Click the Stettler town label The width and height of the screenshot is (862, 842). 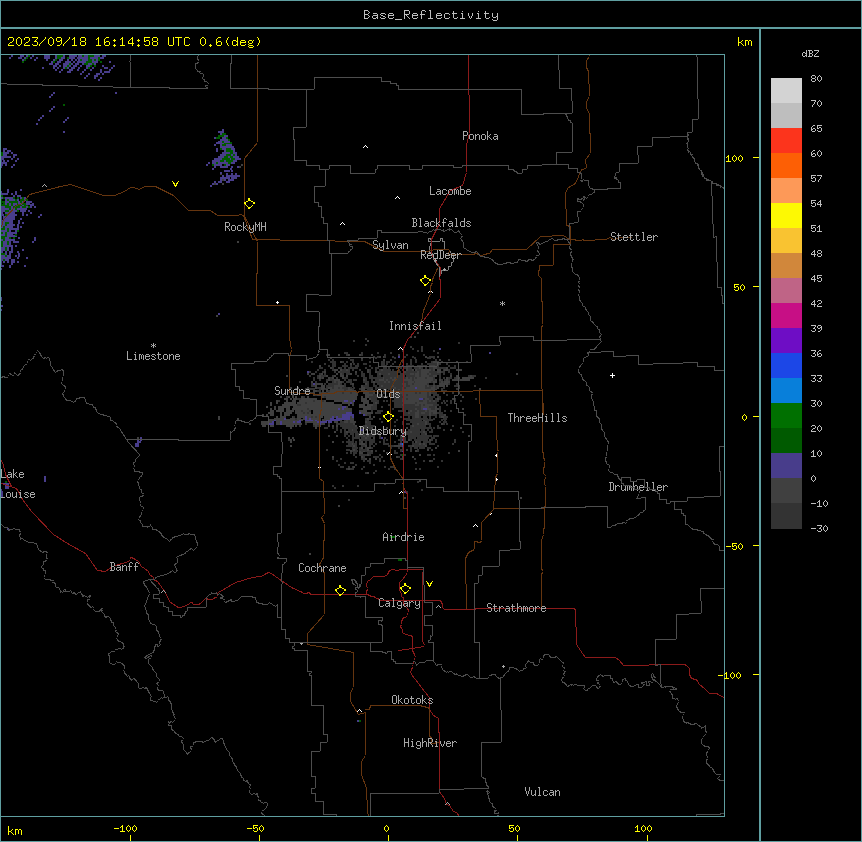coord(634,237)
